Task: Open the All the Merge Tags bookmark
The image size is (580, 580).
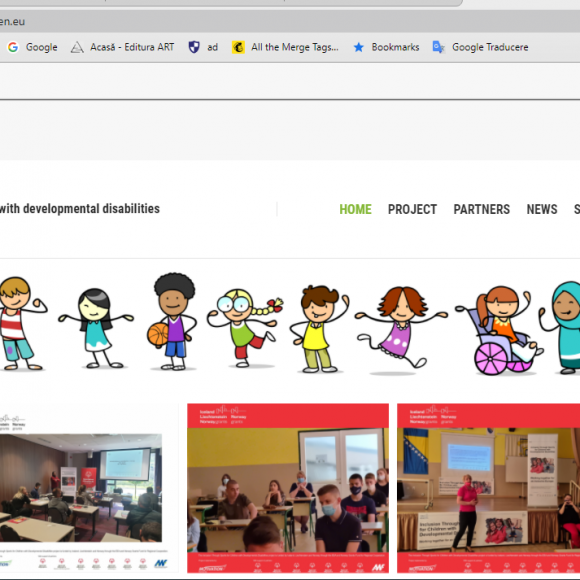Action: point(285,47)
